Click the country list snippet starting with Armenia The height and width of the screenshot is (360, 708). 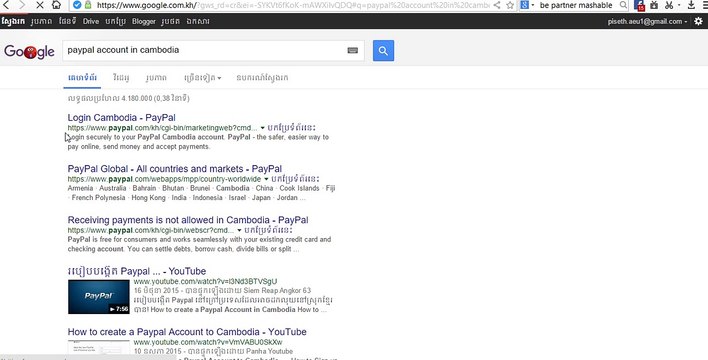(201, 193)
